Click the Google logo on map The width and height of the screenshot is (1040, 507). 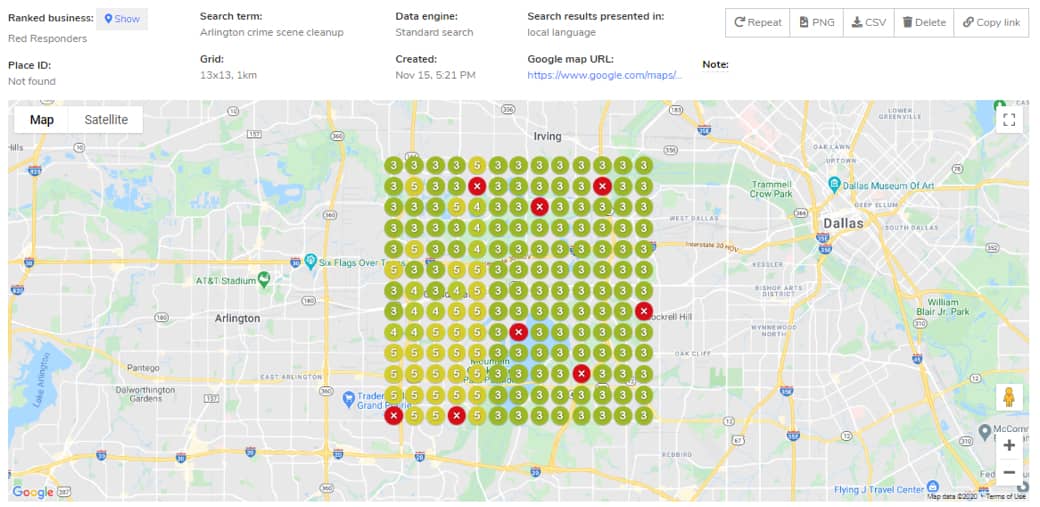coord(33,492)
